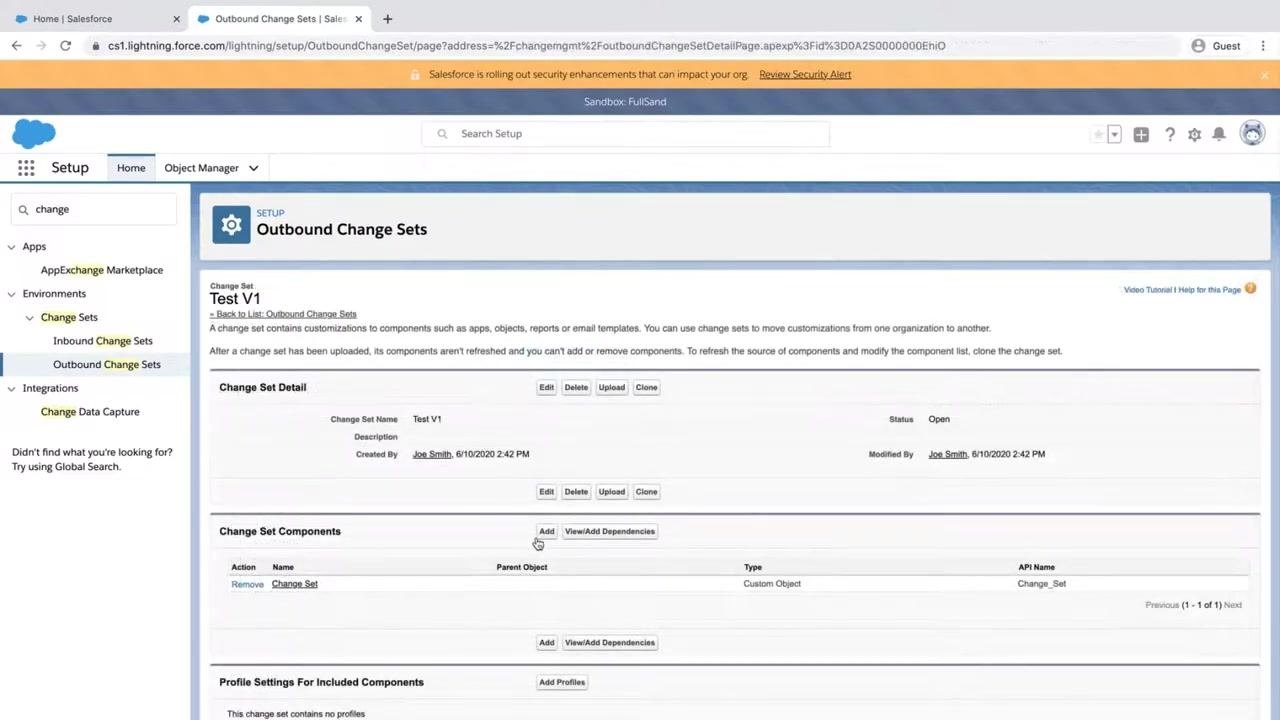Click the Quick Find box containing 'change'
Image resolution: width=1280 pixels, height=720 pixels.
[94, 209]
